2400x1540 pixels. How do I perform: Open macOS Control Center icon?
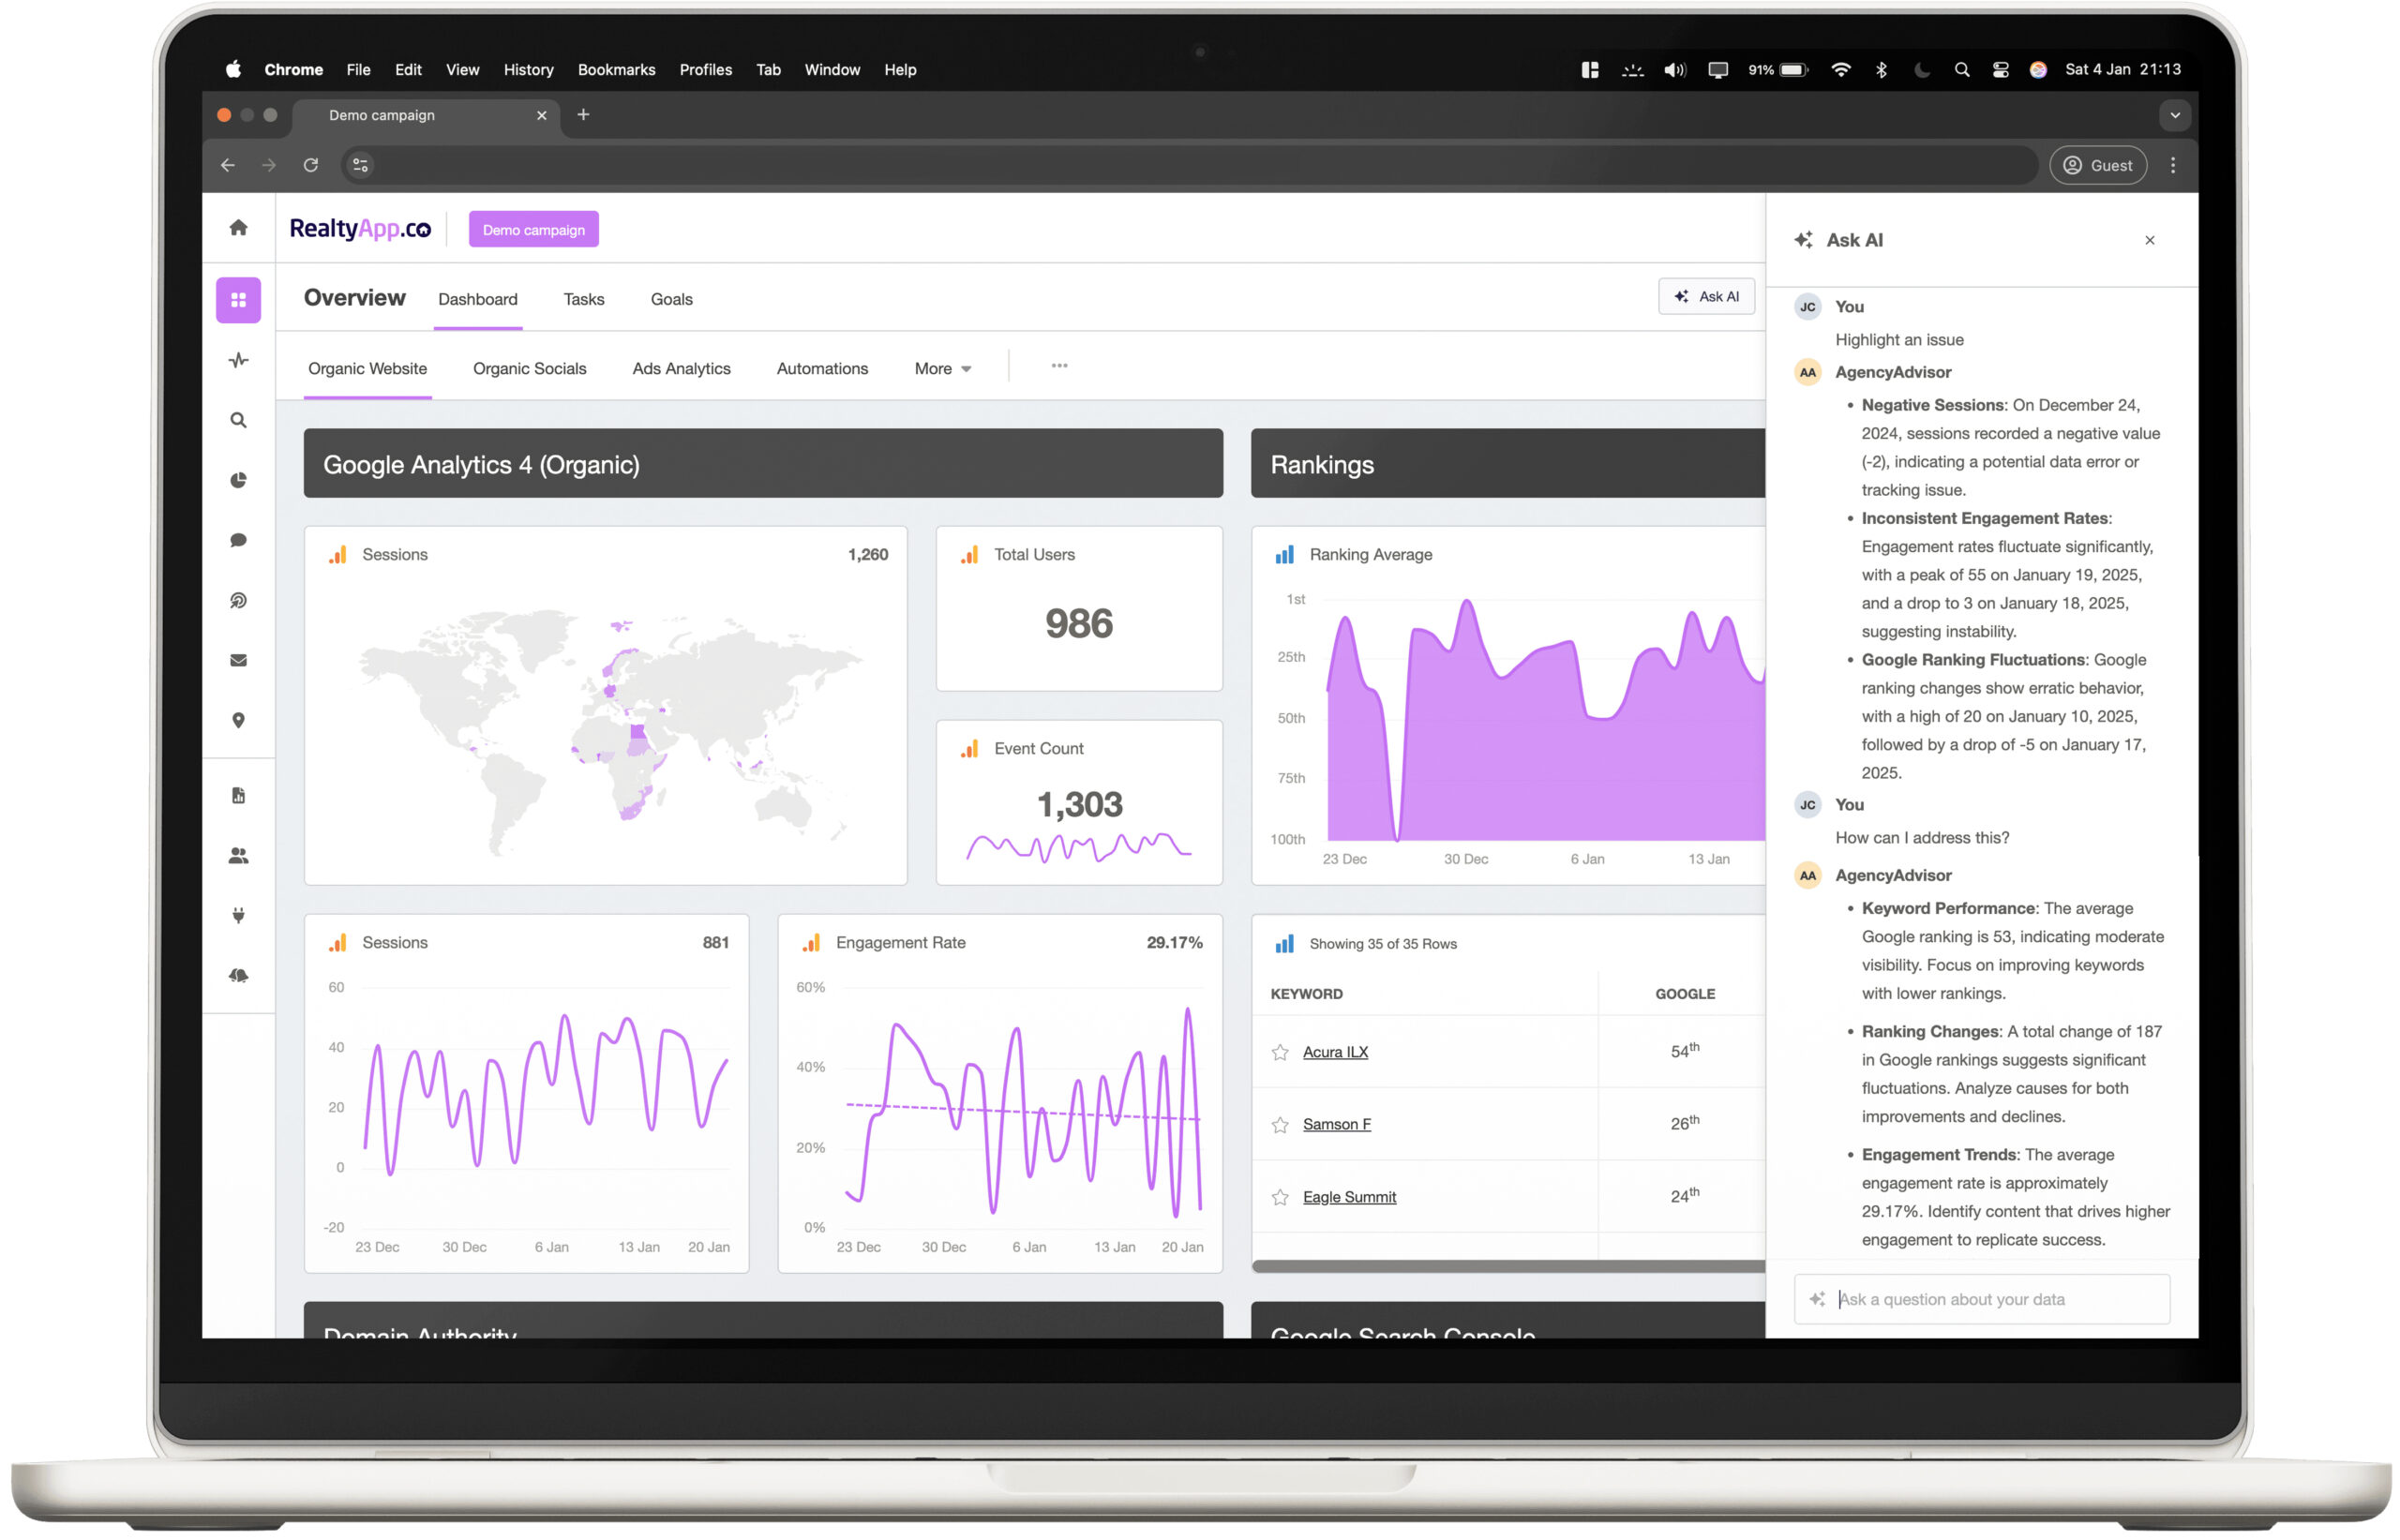(2000, 70)
